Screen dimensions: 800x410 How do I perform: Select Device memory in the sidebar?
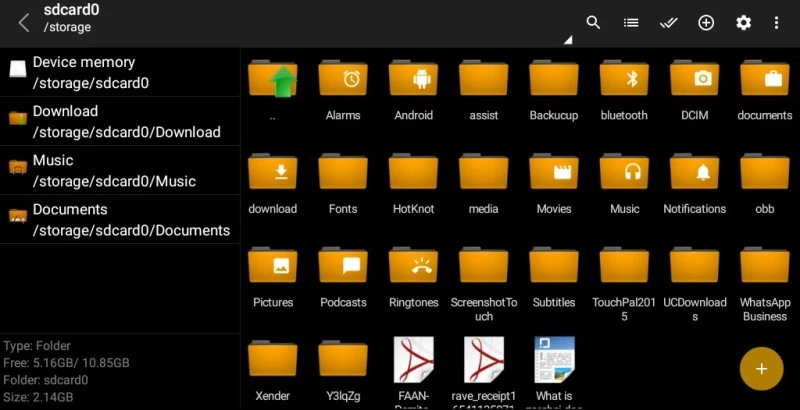[x=120, y=72]
